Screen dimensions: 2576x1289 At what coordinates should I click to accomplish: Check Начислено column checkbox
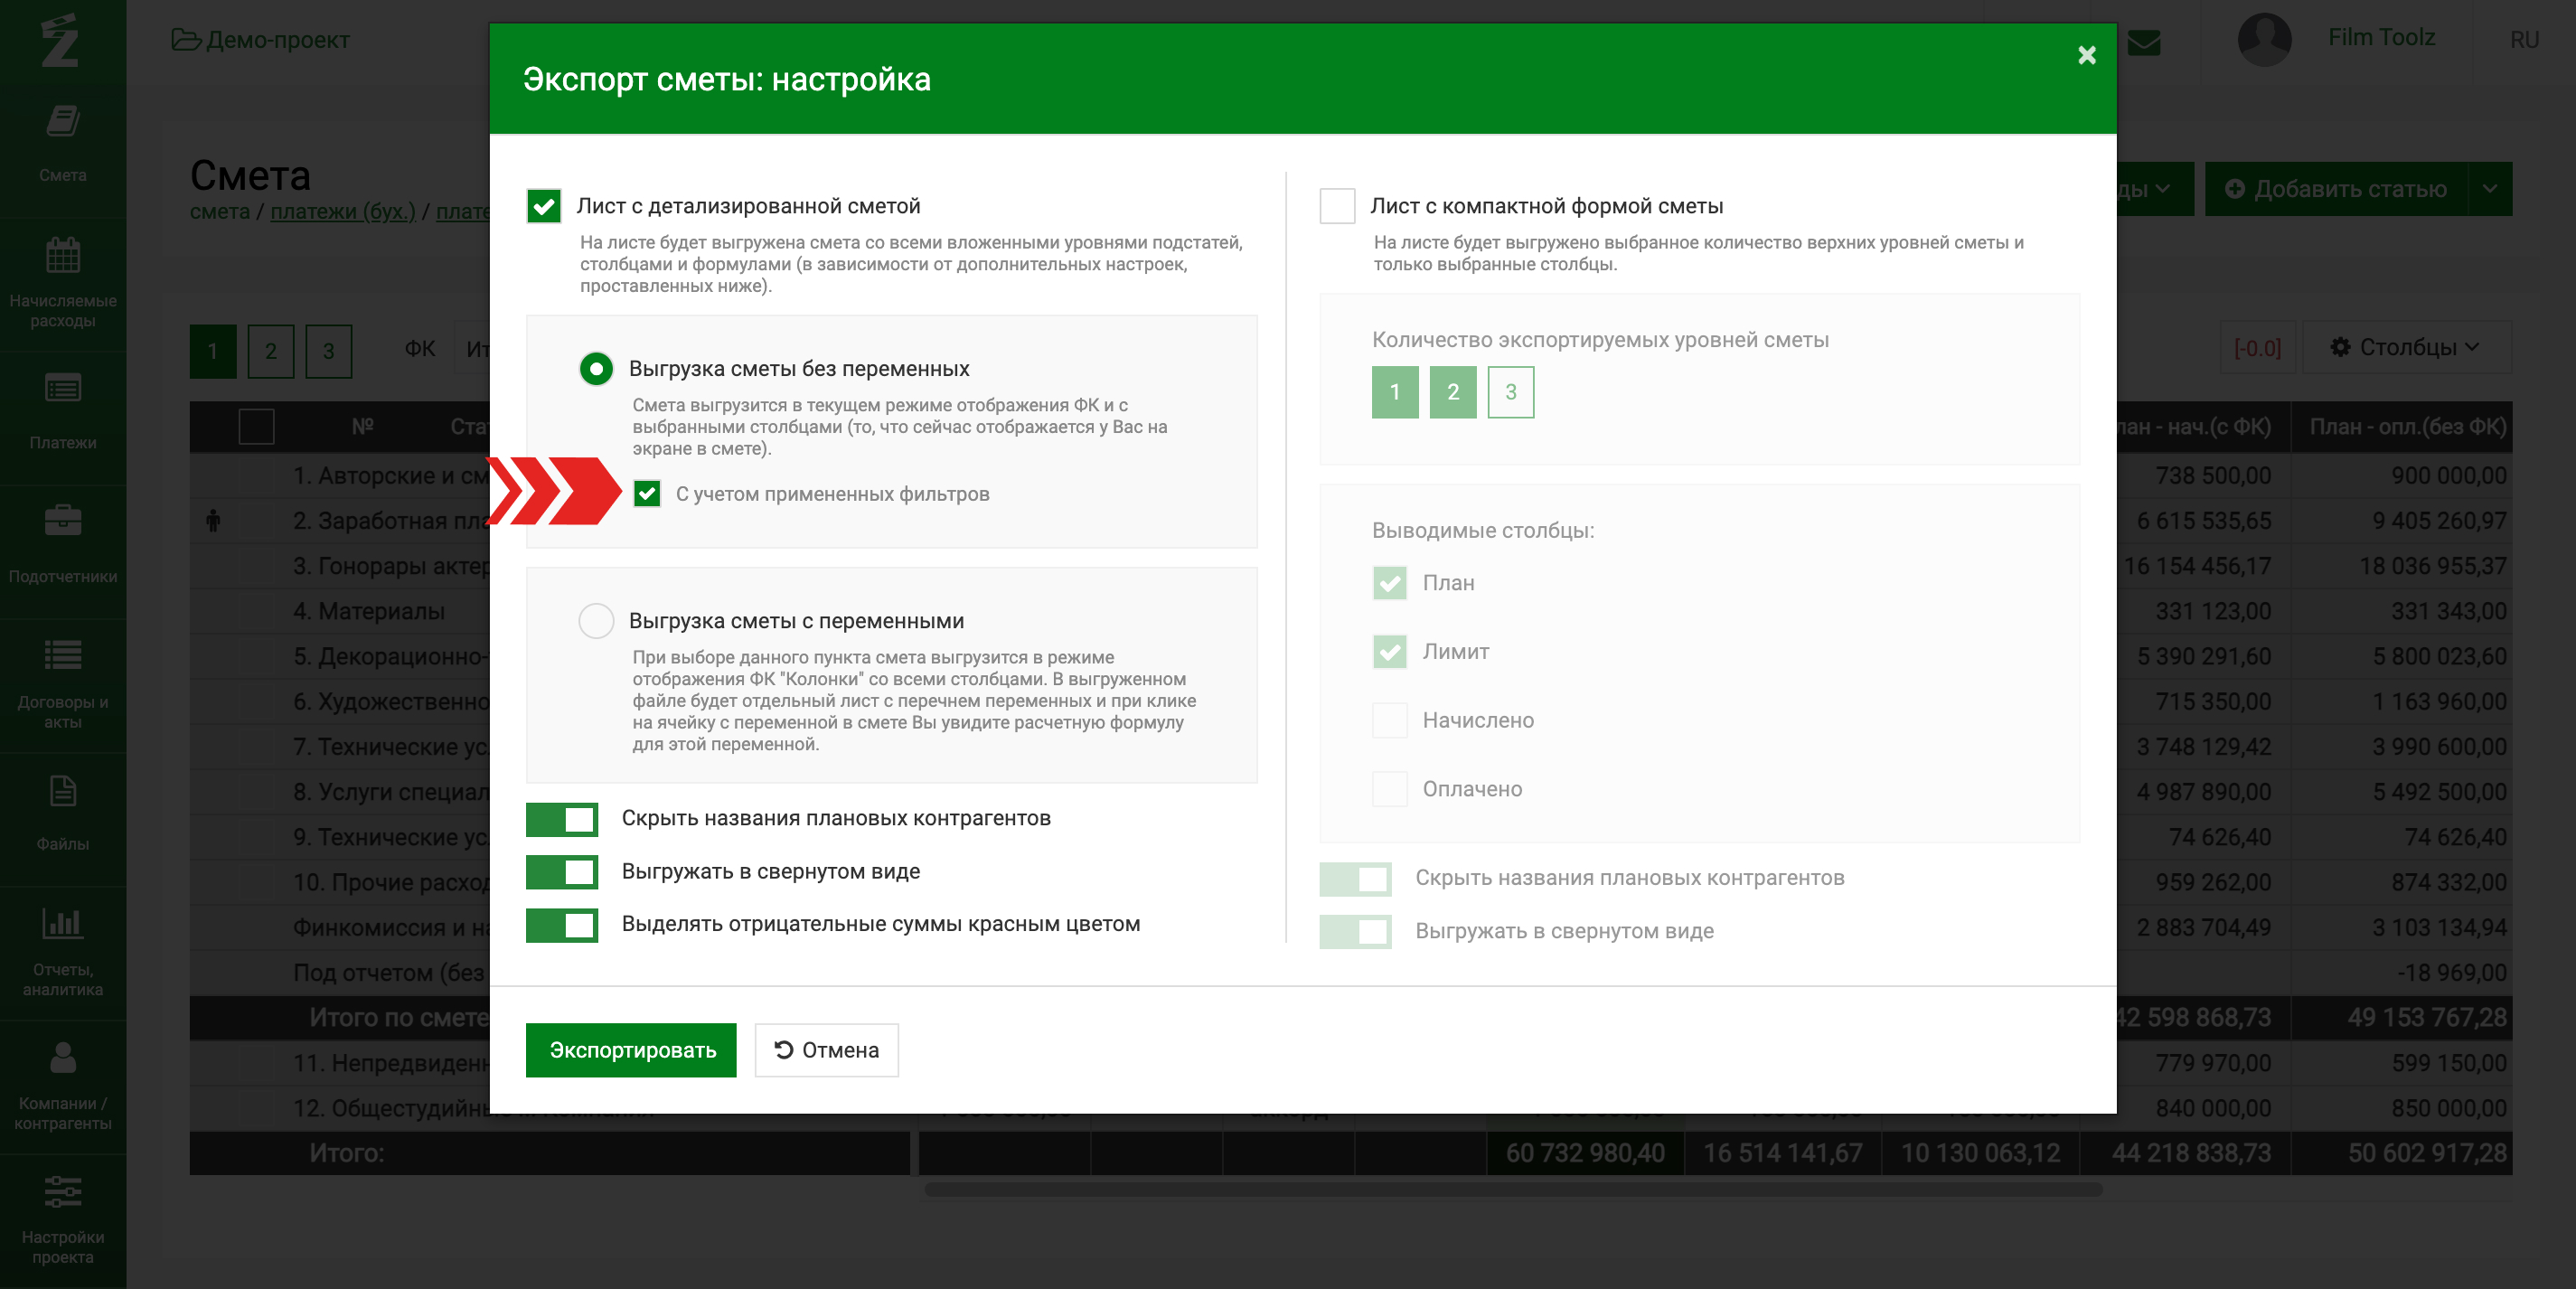pos(1389,720)
